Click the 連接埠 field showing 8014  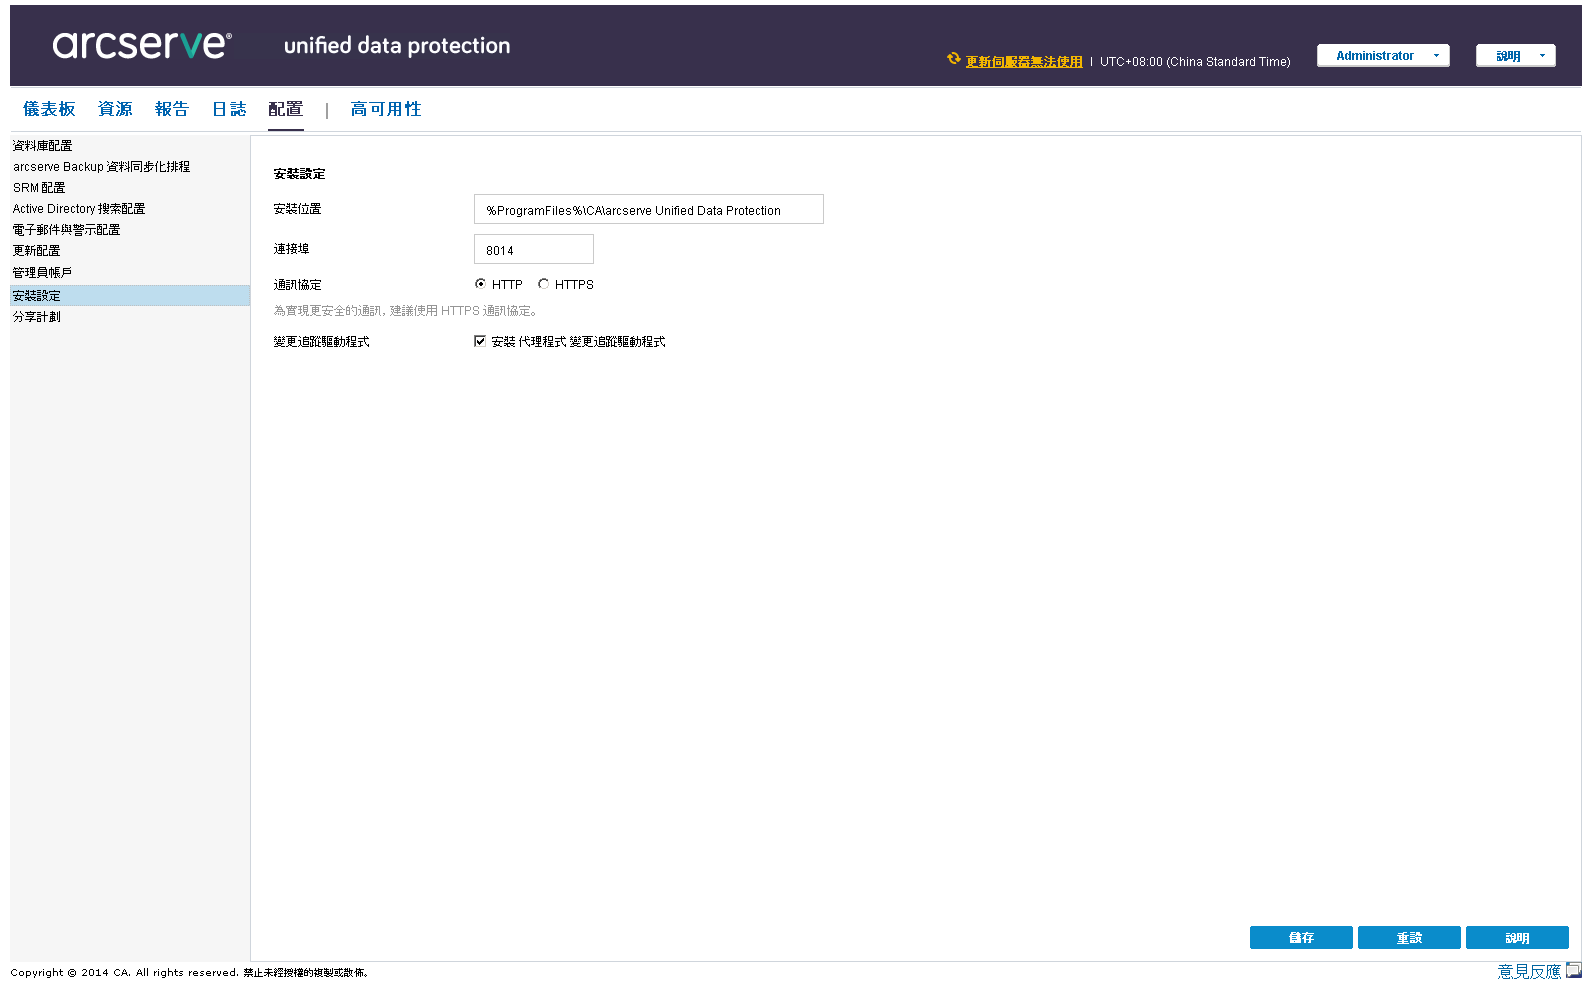(534, 249)
